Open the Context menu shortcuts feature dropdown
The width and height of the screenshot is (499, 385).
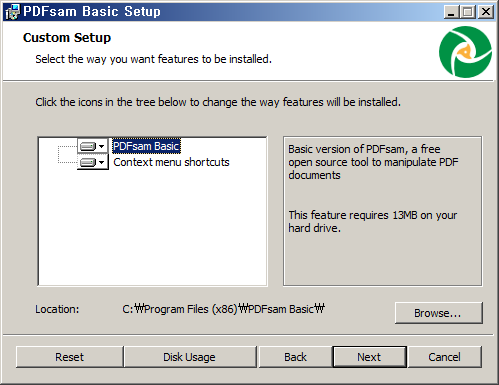point(93,162)
